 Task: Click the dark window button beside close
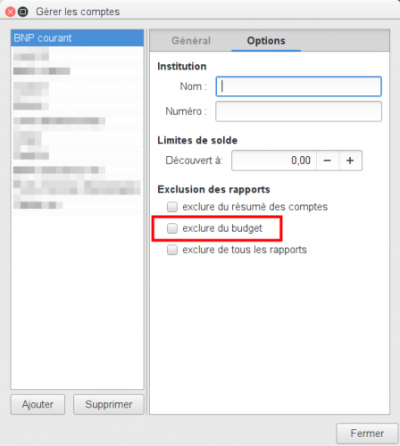[x=23, y=12]
